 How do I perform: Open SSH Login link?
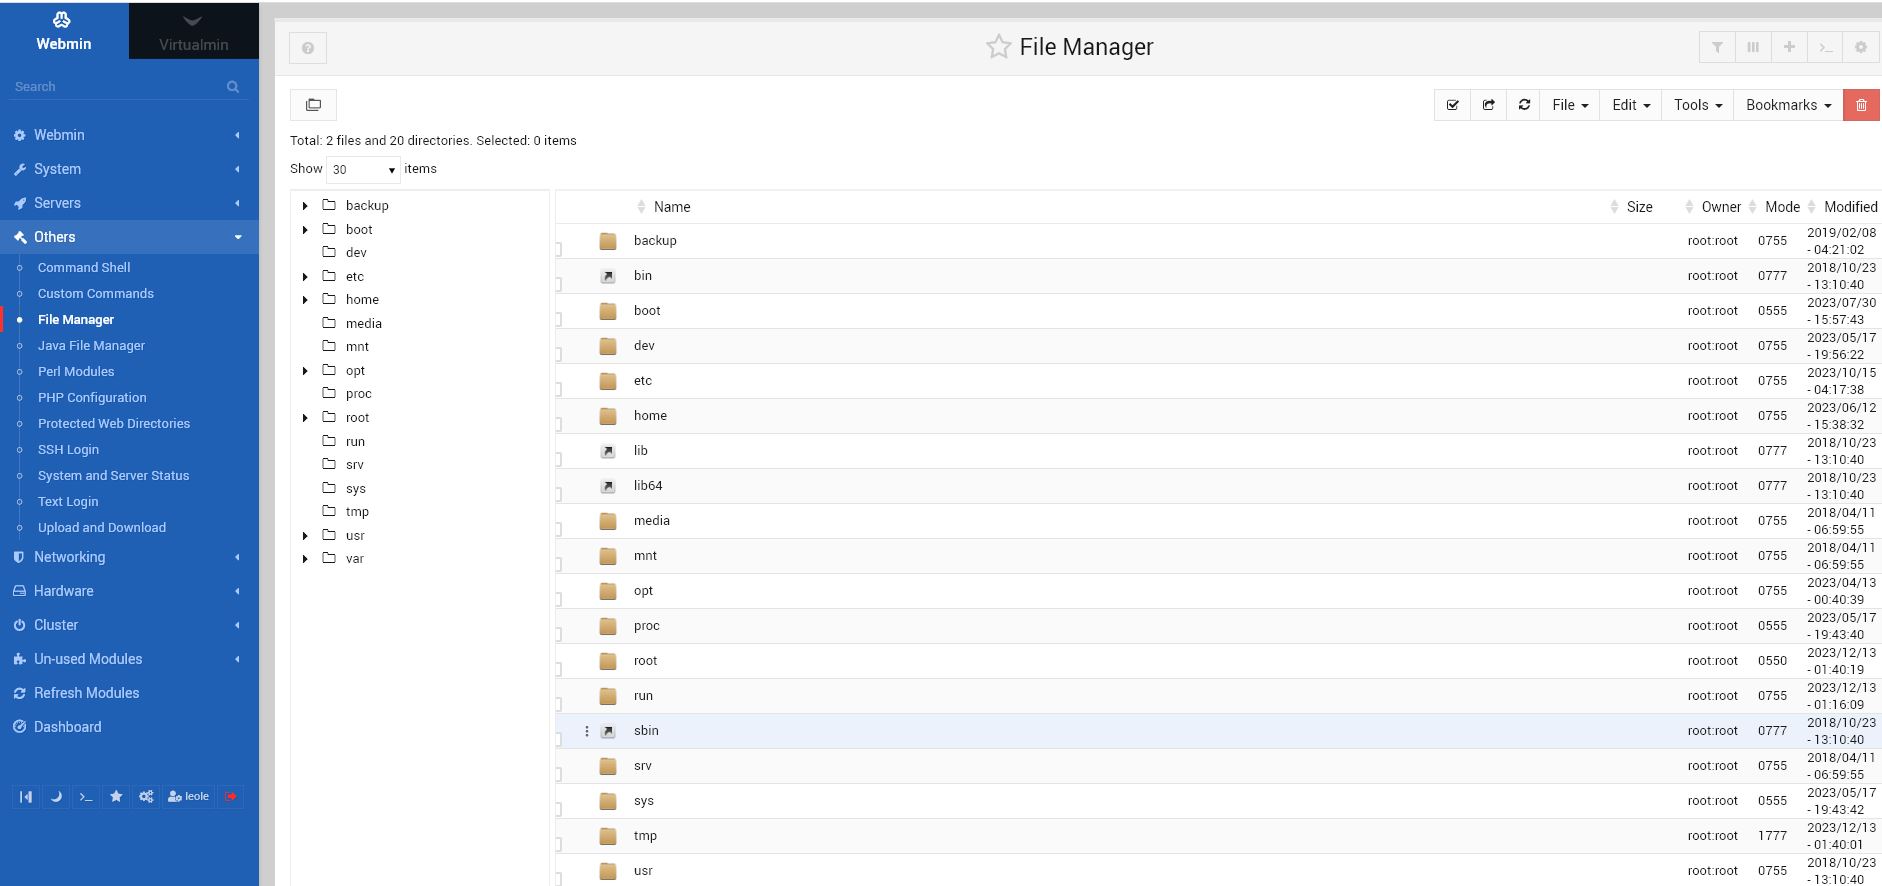click(68, 450)
